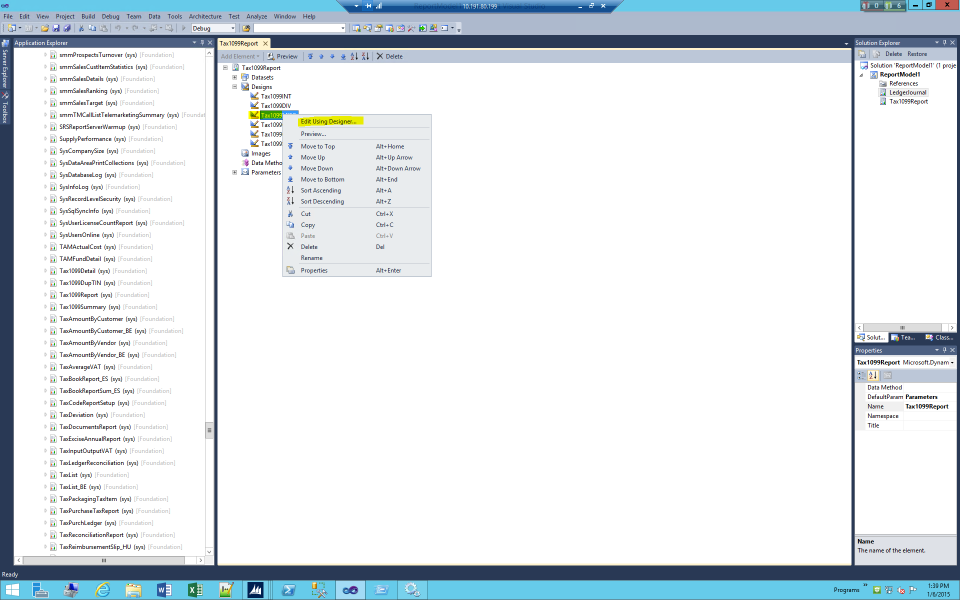Click the Save icon on the Standard toolbar
Image resolution: width=960 pixels, height=600 pixels.
(x=56, y=28)
